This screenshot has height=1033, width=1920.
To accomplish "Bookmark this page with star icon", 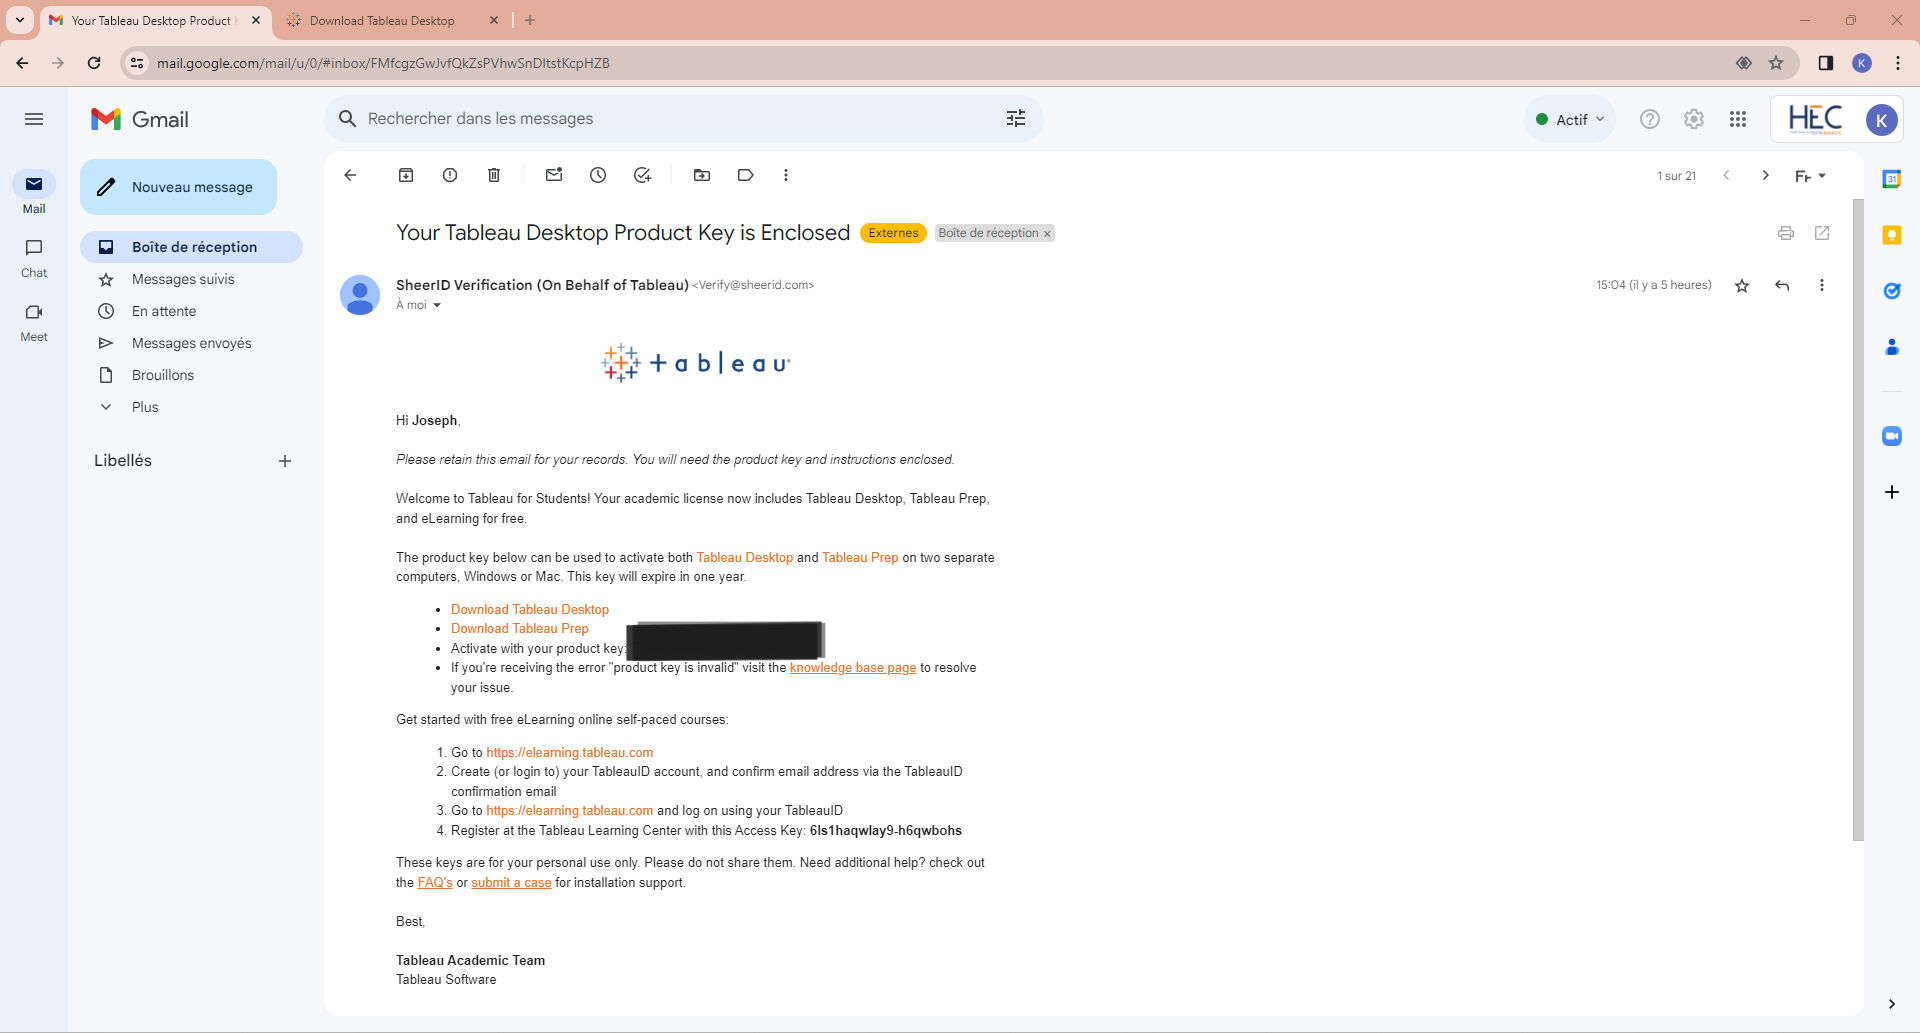I will click(x=1776, y=63).
